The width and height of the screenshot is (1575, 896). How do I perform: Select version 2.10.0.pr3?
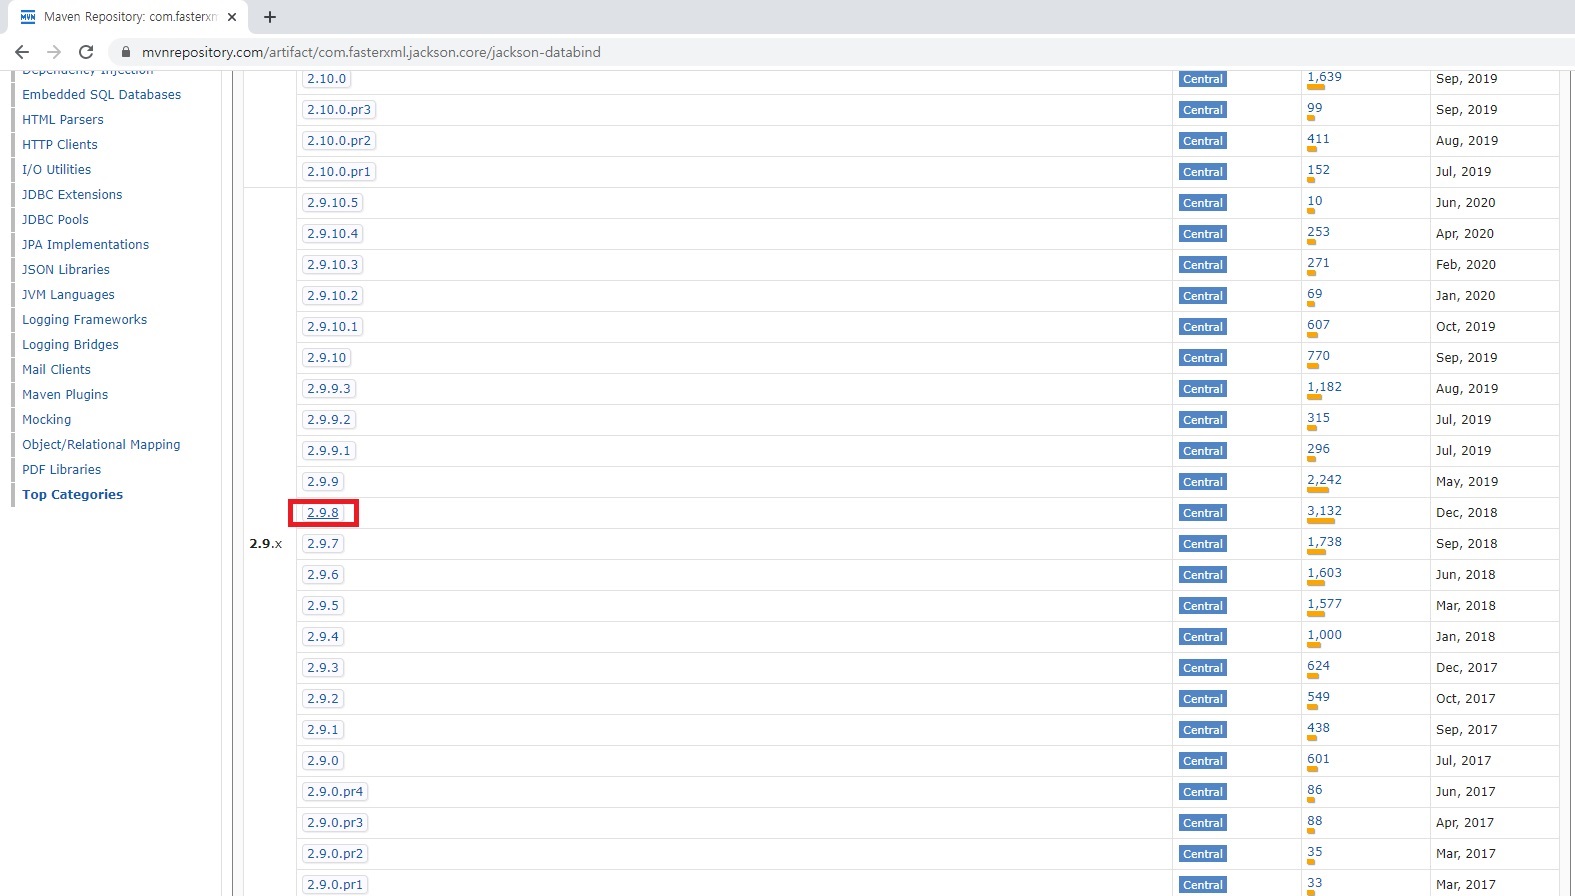(339, 110)
